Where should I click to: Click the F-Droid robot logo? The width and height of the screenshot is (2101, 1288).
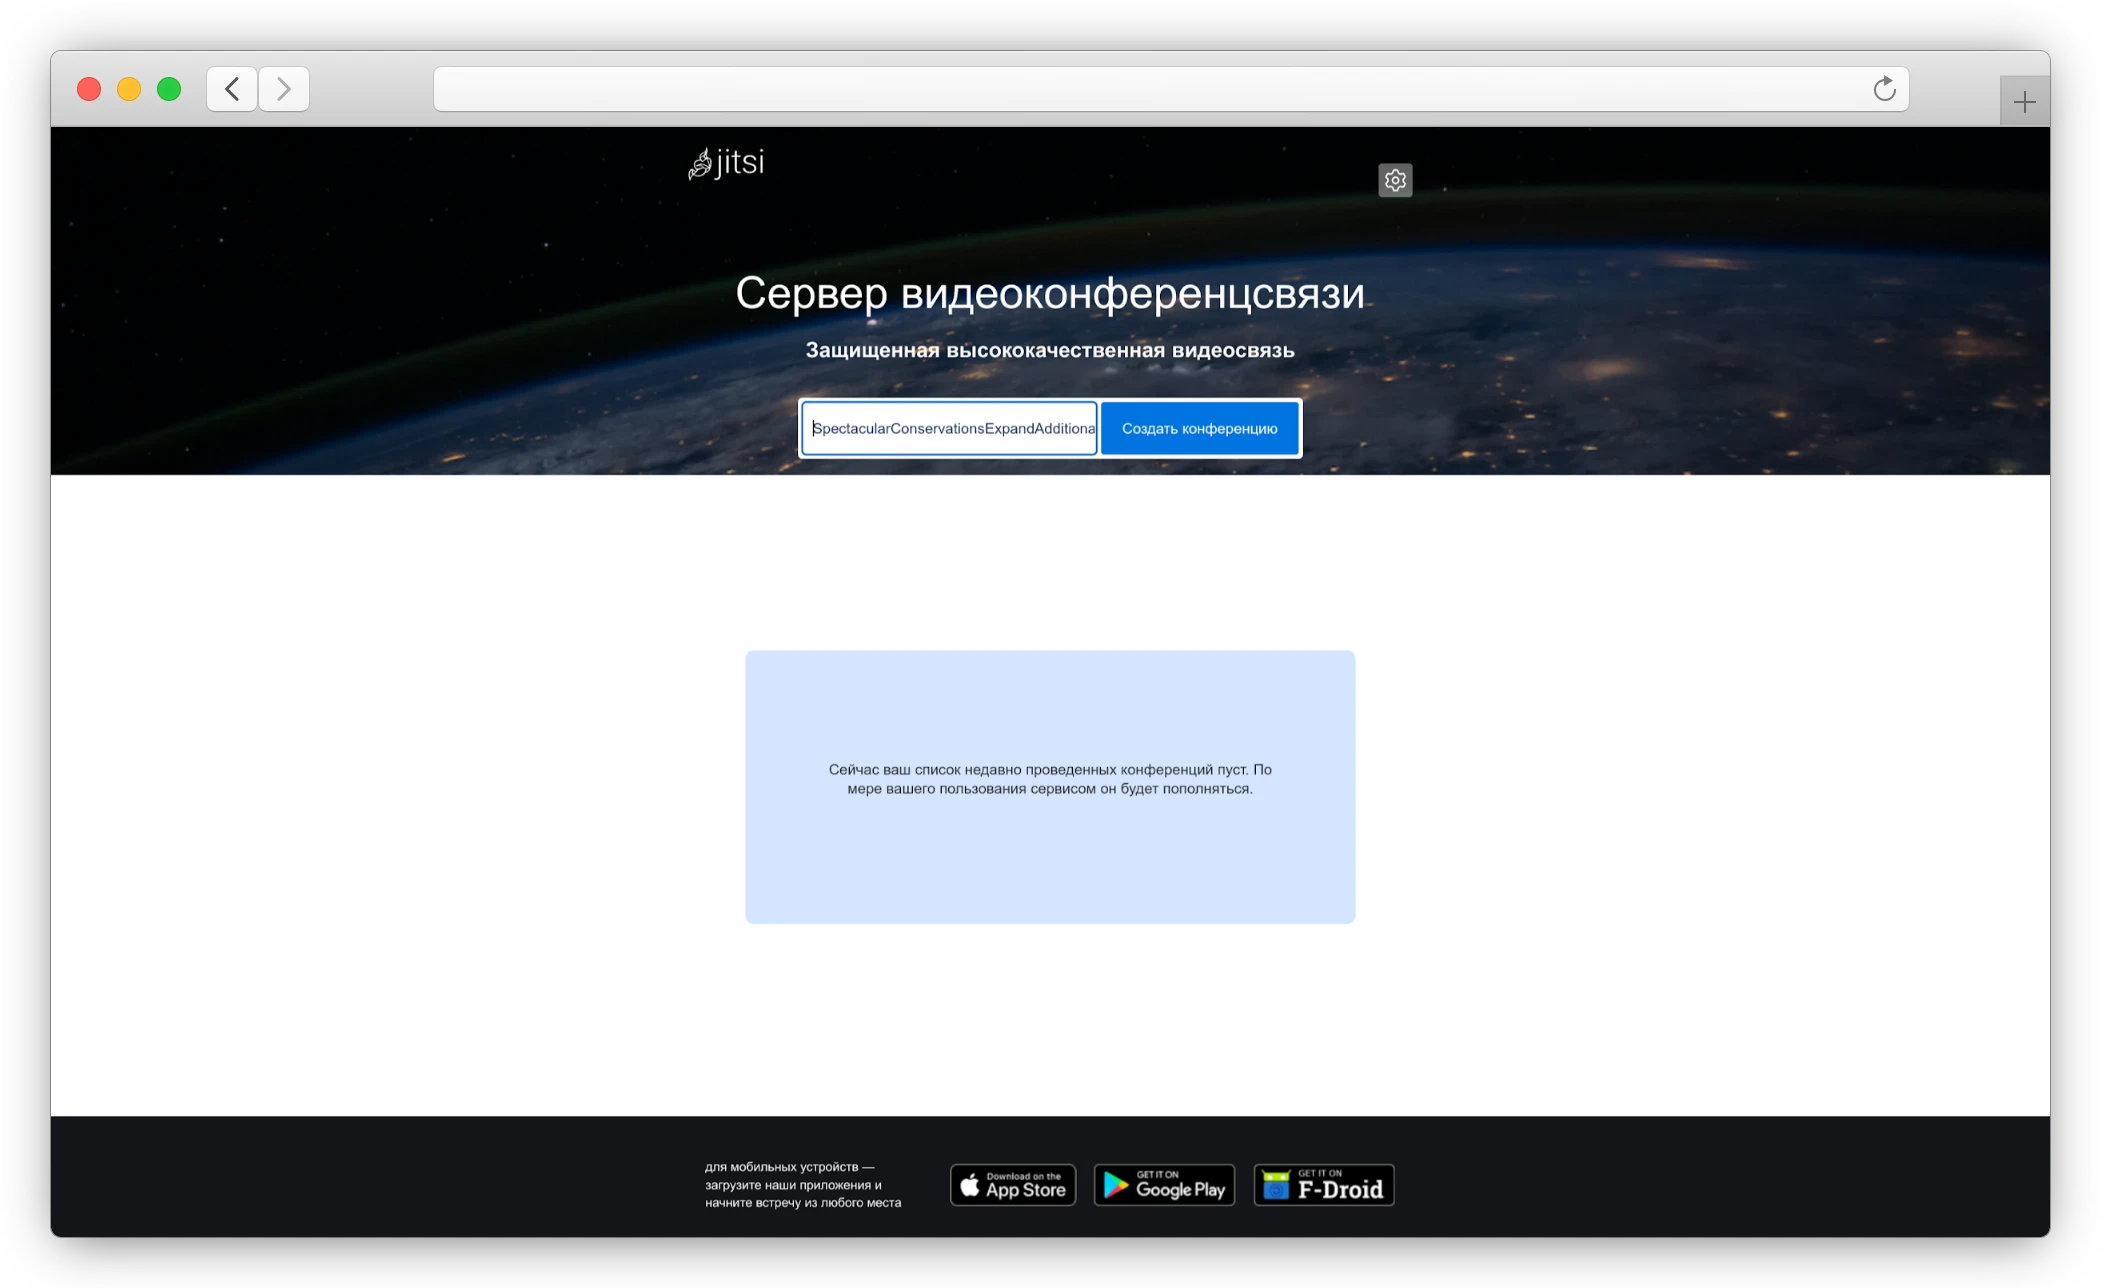pos(1277,1184)
